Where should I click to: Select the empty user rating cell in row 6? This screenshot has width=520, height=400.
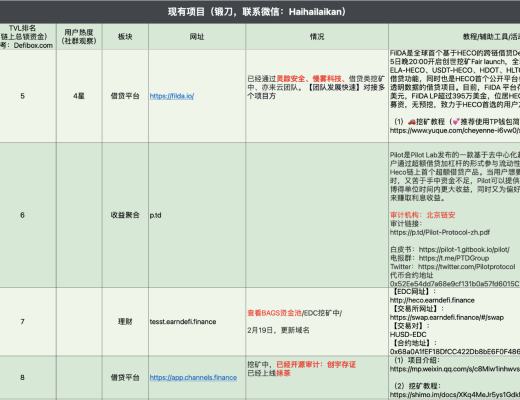coord(79,215)
